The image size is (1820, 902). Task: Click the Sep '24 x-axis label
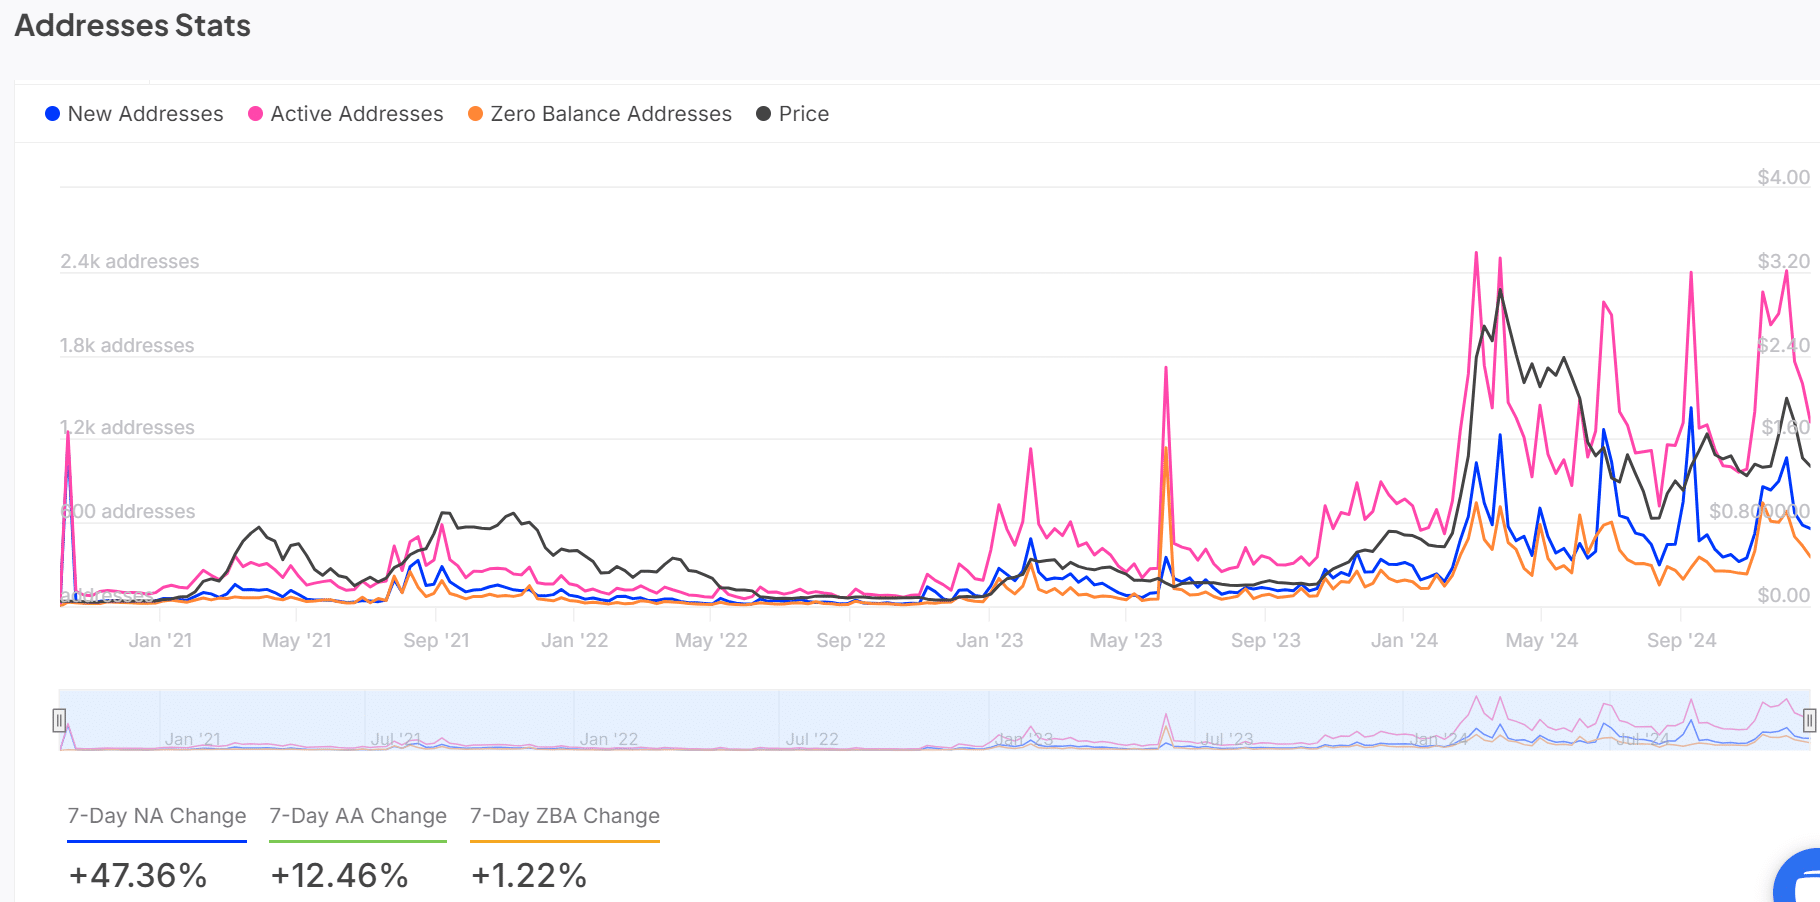coord(1681,640)
